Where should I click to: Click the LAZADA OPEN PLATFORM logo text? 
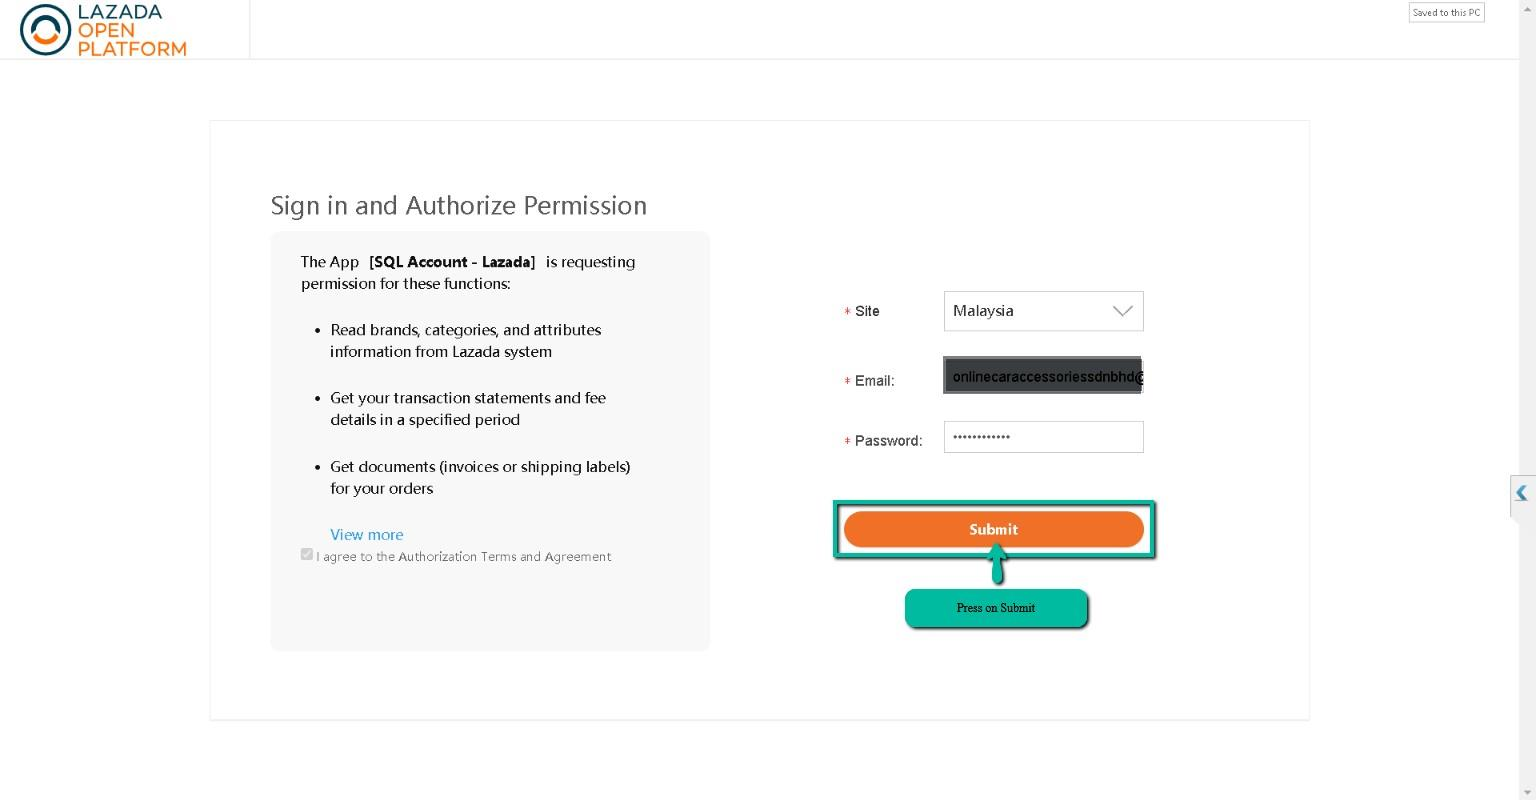pyautogui.click(x=131, y=30)
